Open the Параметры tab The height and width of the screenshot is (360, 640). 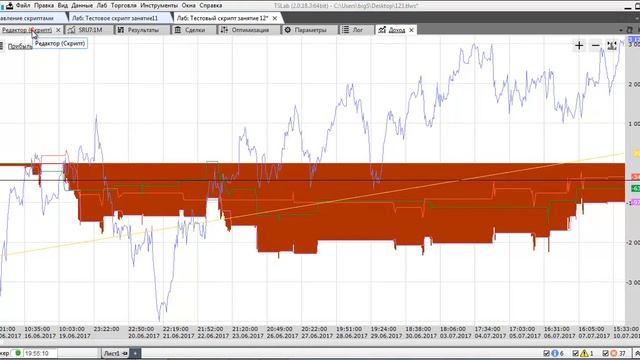310,30
